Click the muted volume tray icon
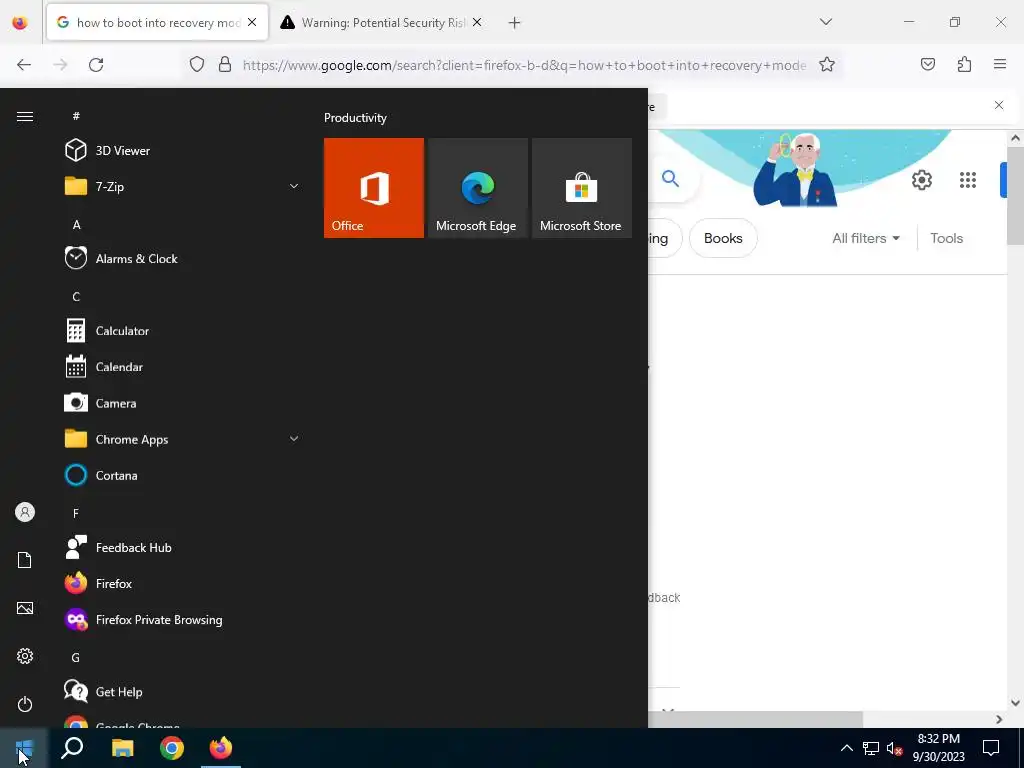The image size is (1024, 768). 894,748
